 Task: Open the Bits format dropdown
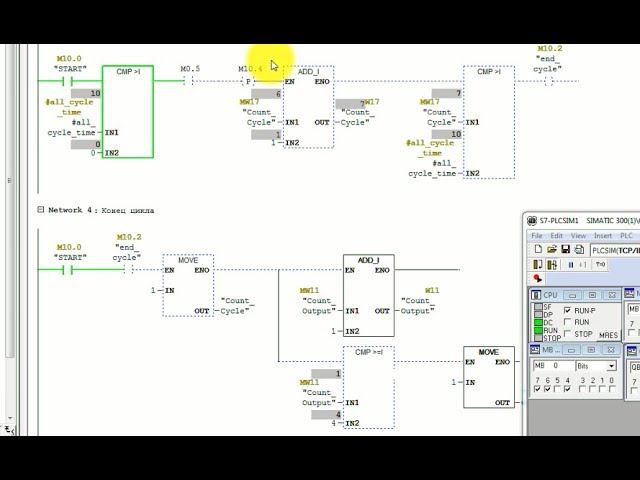point(611,366)
